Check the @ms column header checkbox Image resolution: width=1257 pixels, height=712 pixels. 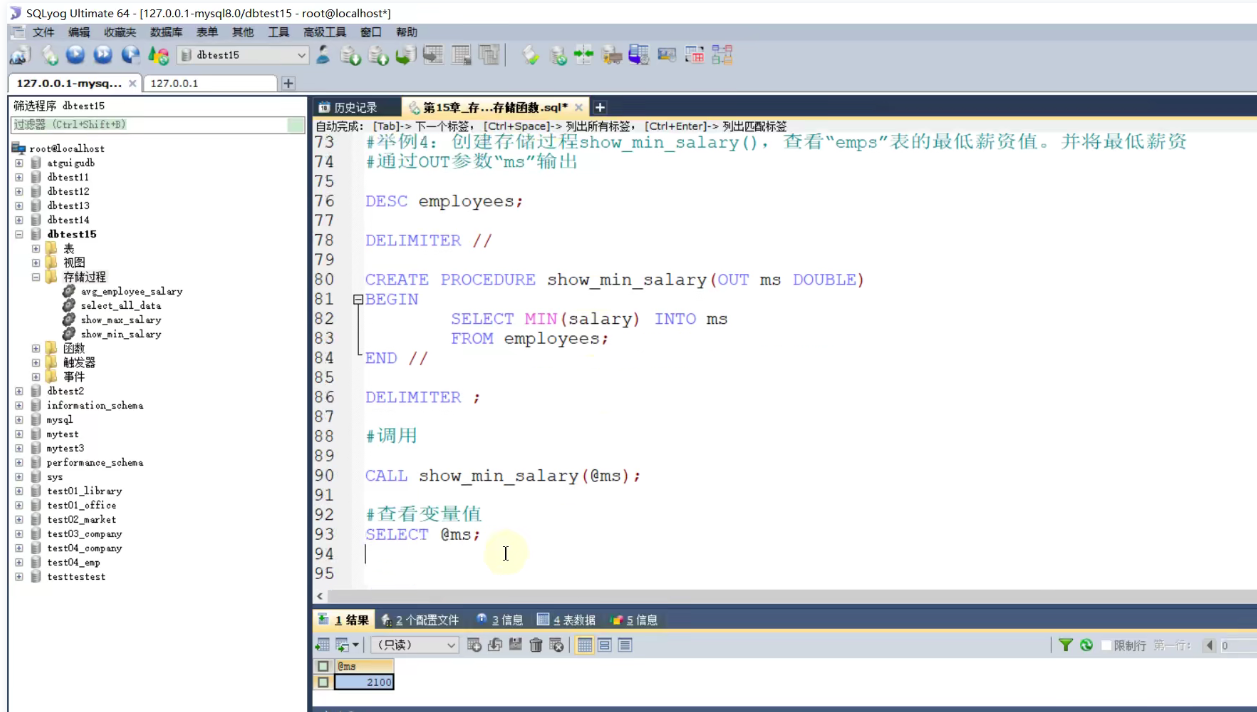tap(322, 666)
